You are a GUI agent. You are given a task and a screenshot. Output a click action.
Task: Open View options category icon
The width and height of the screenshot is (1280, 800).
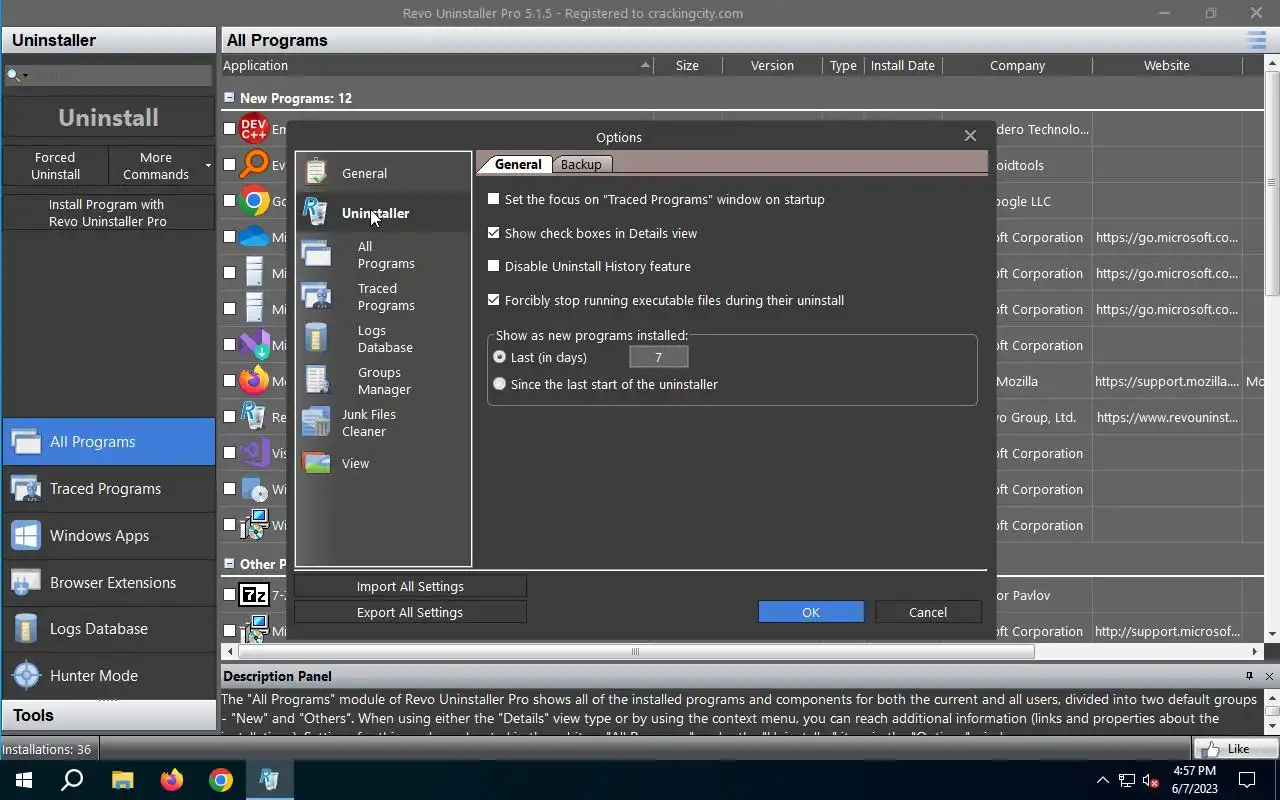[x=316, y=463]
